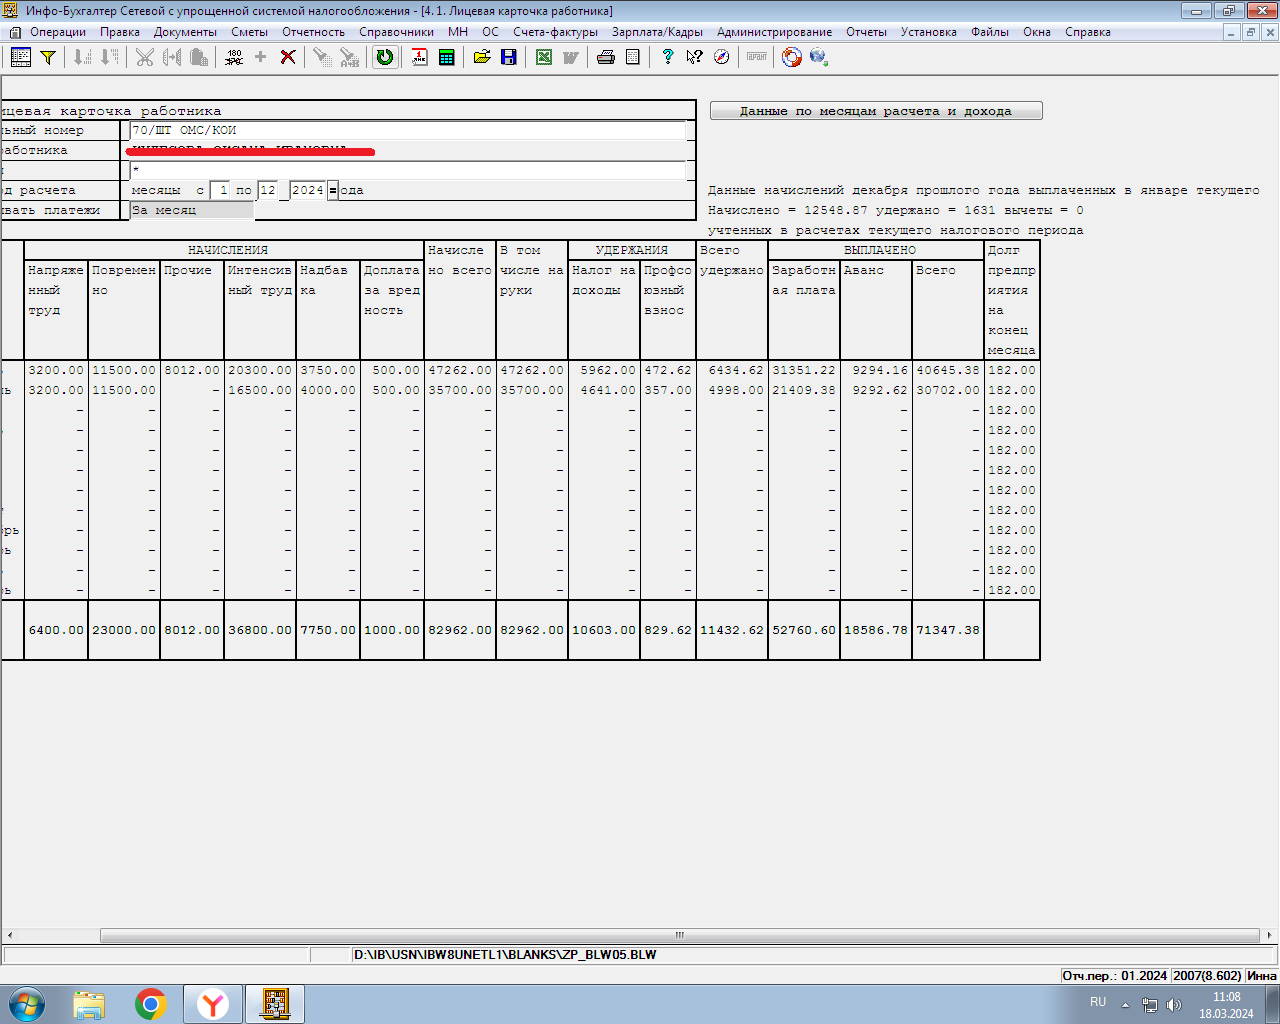The image size is (1280, 1024).
Task: Open the Зарплата/Кадры menu
Action: tap(657, 32)
